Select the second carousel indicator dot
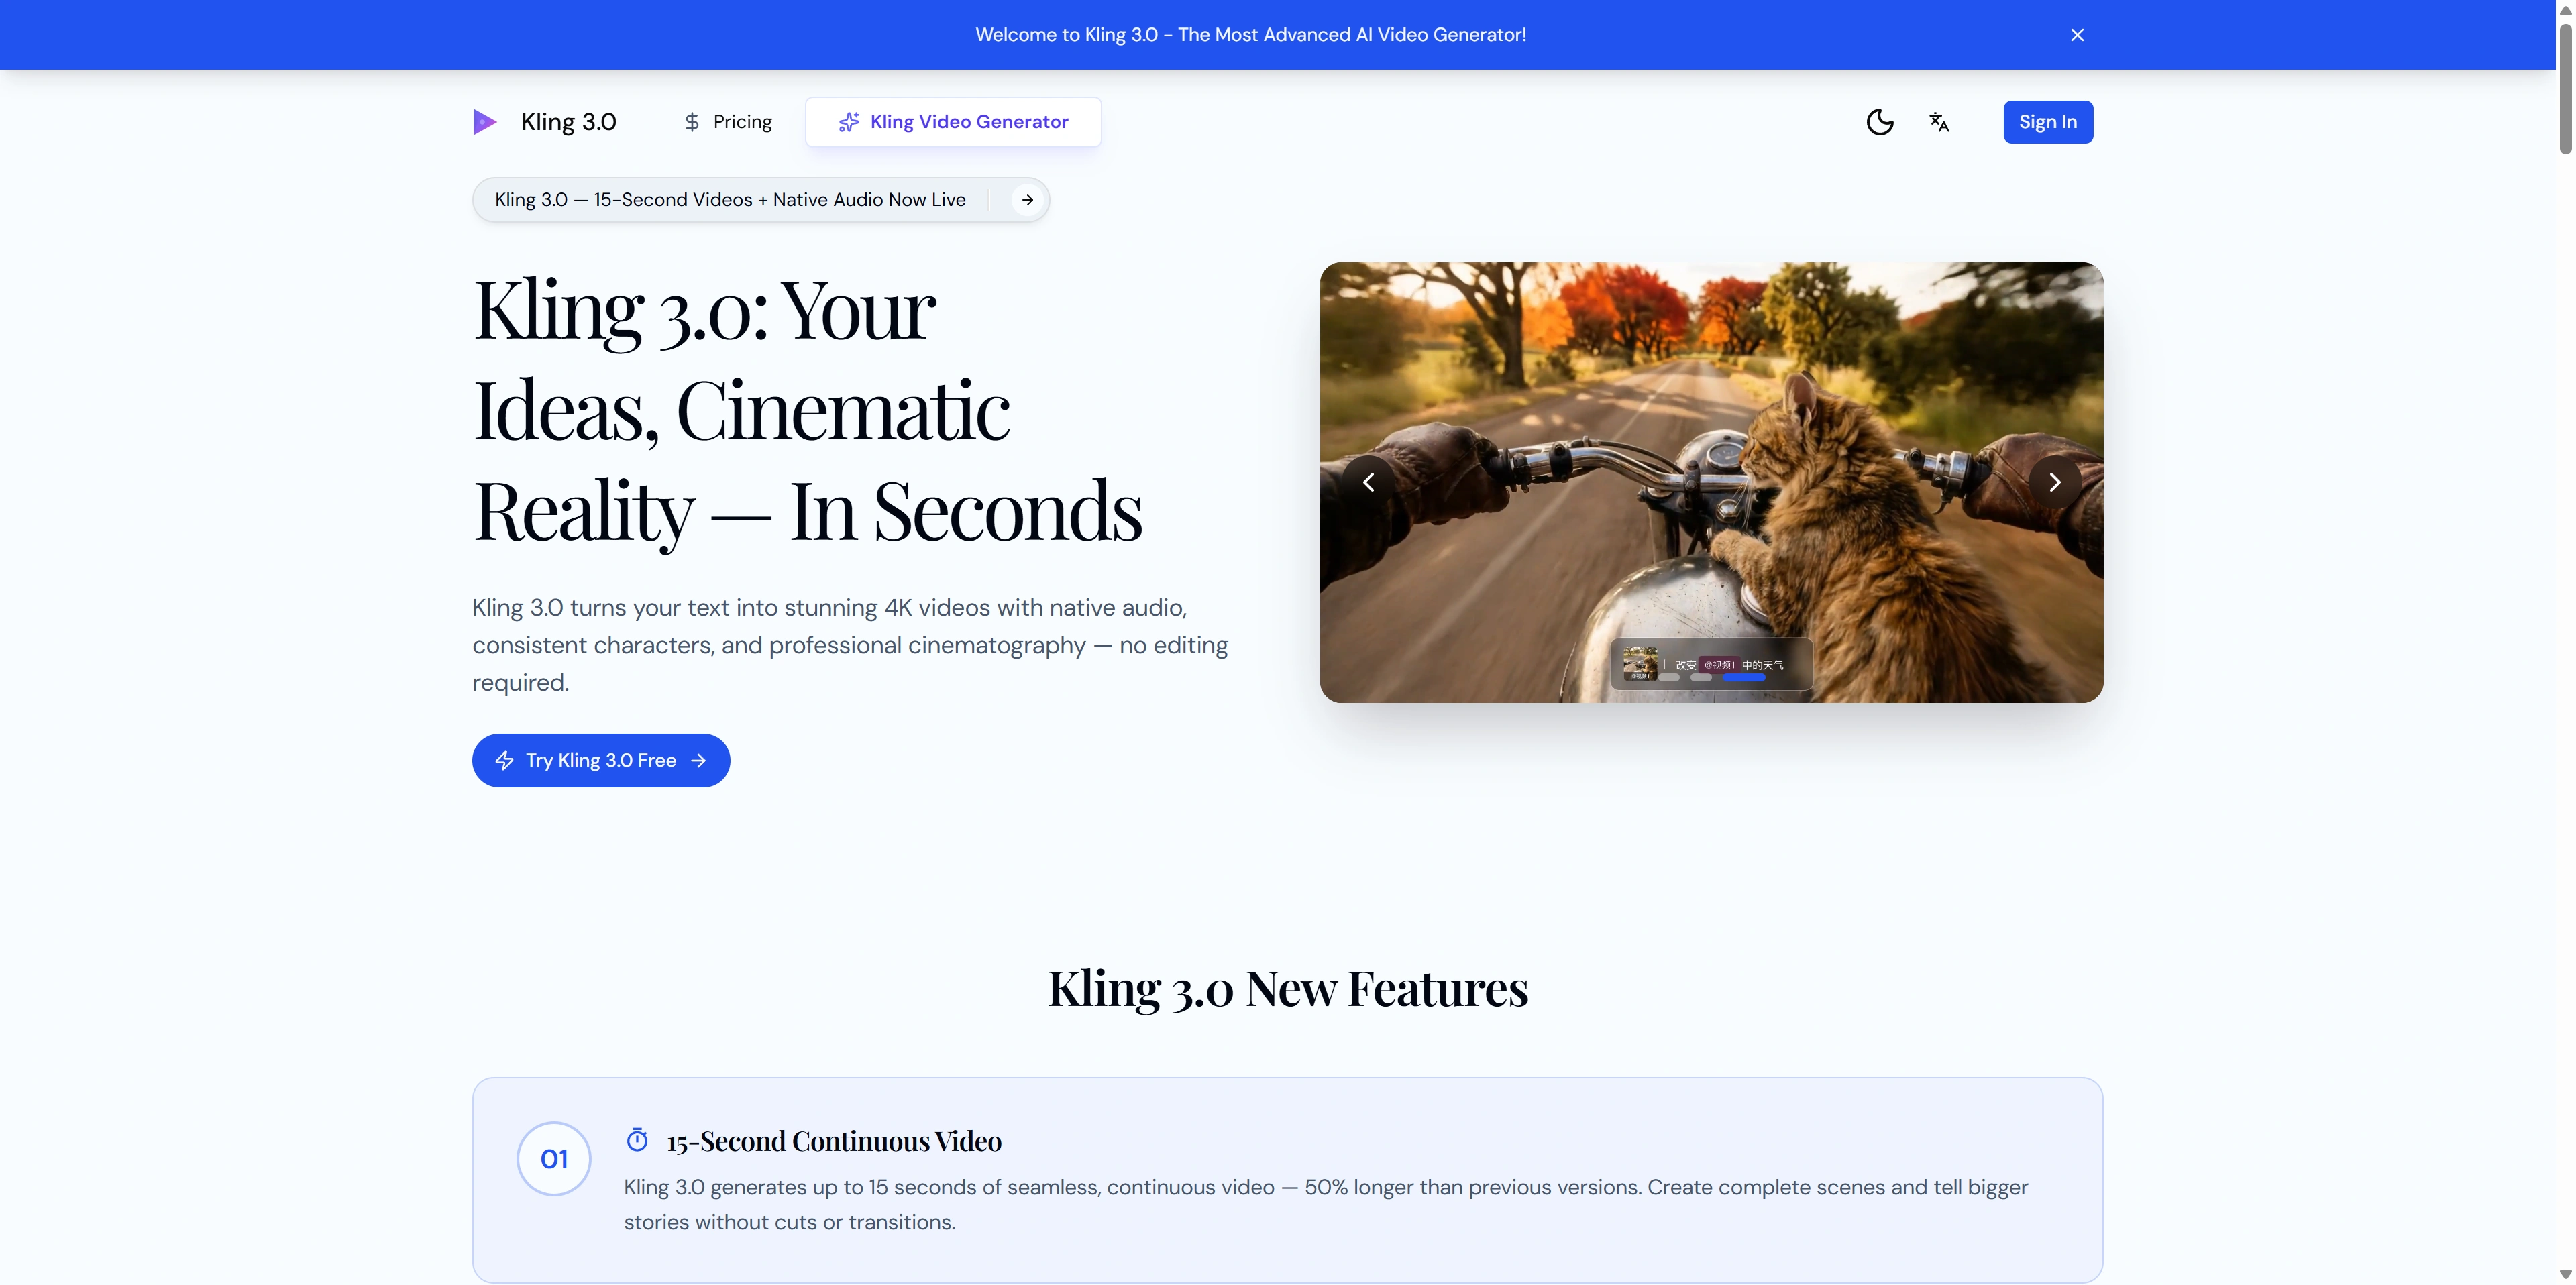2576x1285 pixels. tap(1700, 678)
